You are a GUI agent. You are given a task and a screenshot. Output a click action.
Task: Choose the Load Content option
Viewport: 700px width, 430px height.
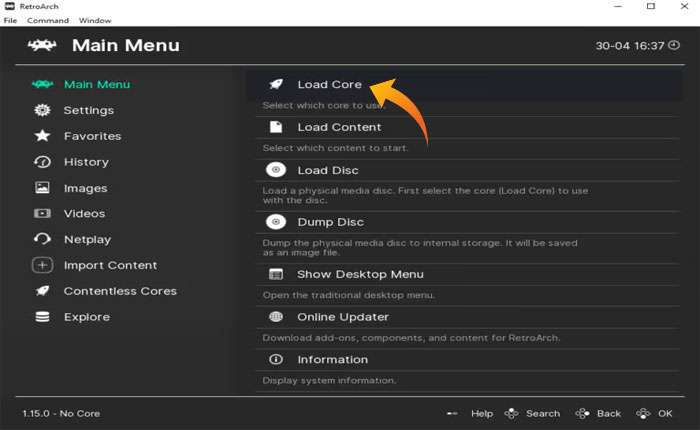point(339,128)
